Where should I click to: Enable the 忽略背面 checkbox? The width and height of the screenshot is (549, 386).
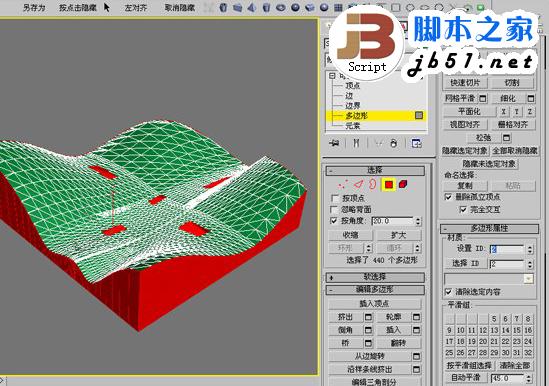pyautogui.click(x=334, y=209)
